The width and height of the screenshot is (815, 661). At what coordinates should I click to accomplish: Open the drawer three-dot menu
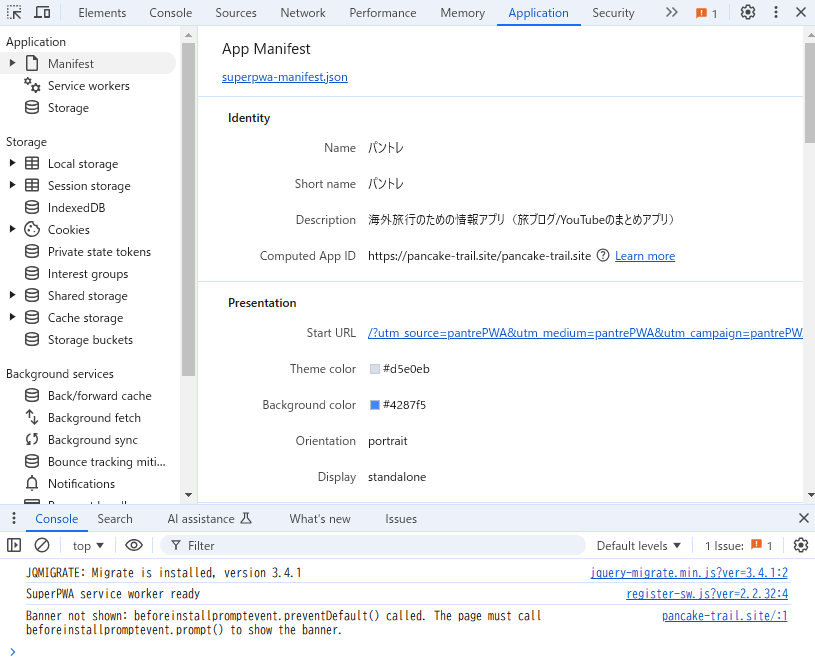pos(14,518)
